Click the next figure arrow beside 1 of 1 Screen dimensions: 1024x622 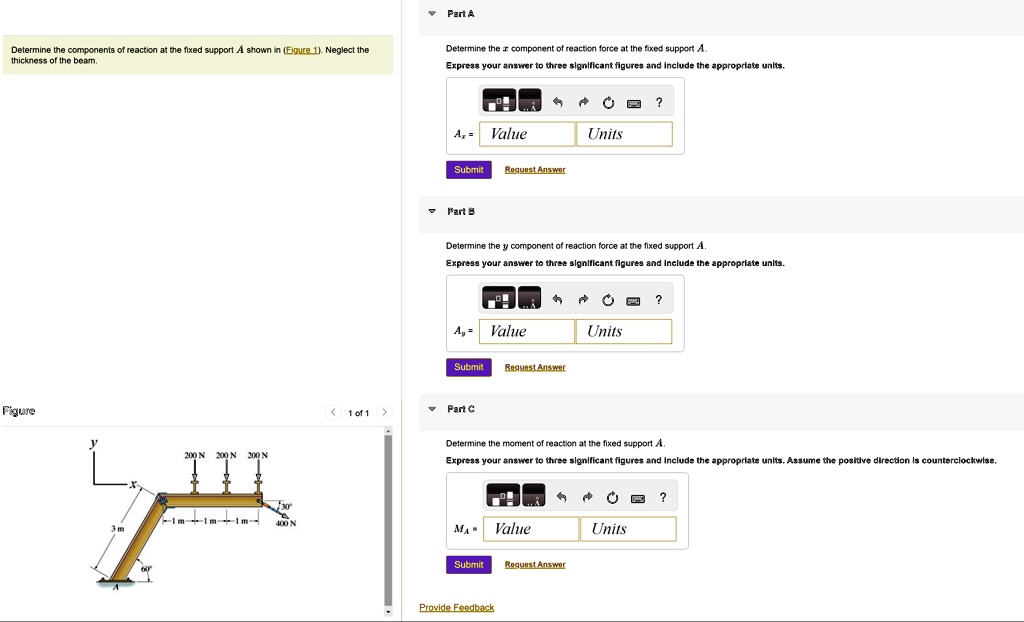tap(384, 411)
